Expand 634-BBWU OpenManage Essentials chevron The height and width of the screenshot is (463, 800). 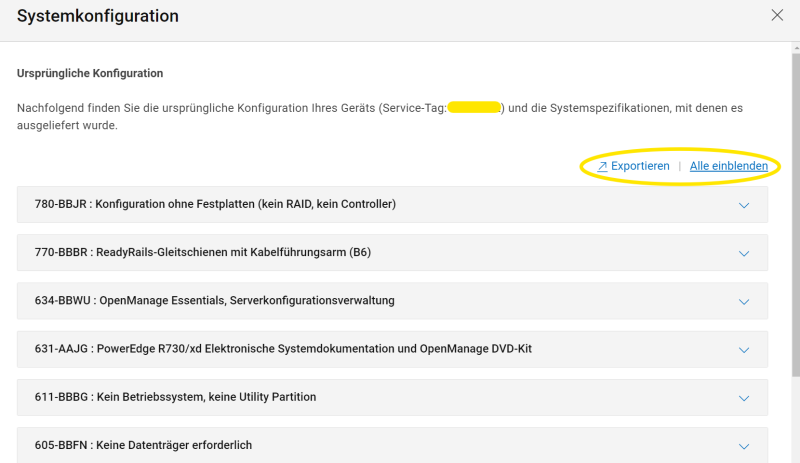tap(744, 302)
